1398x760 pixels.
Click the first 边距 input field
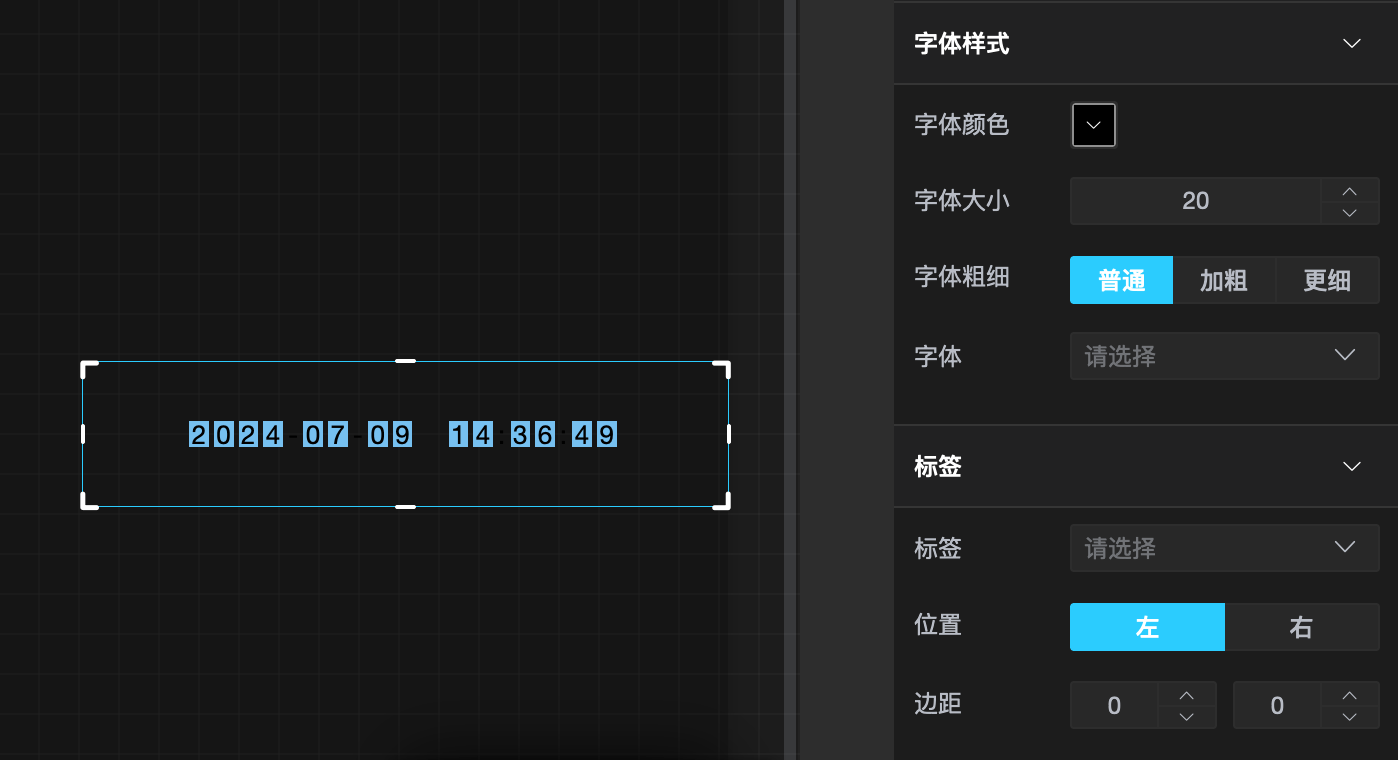1114,706
